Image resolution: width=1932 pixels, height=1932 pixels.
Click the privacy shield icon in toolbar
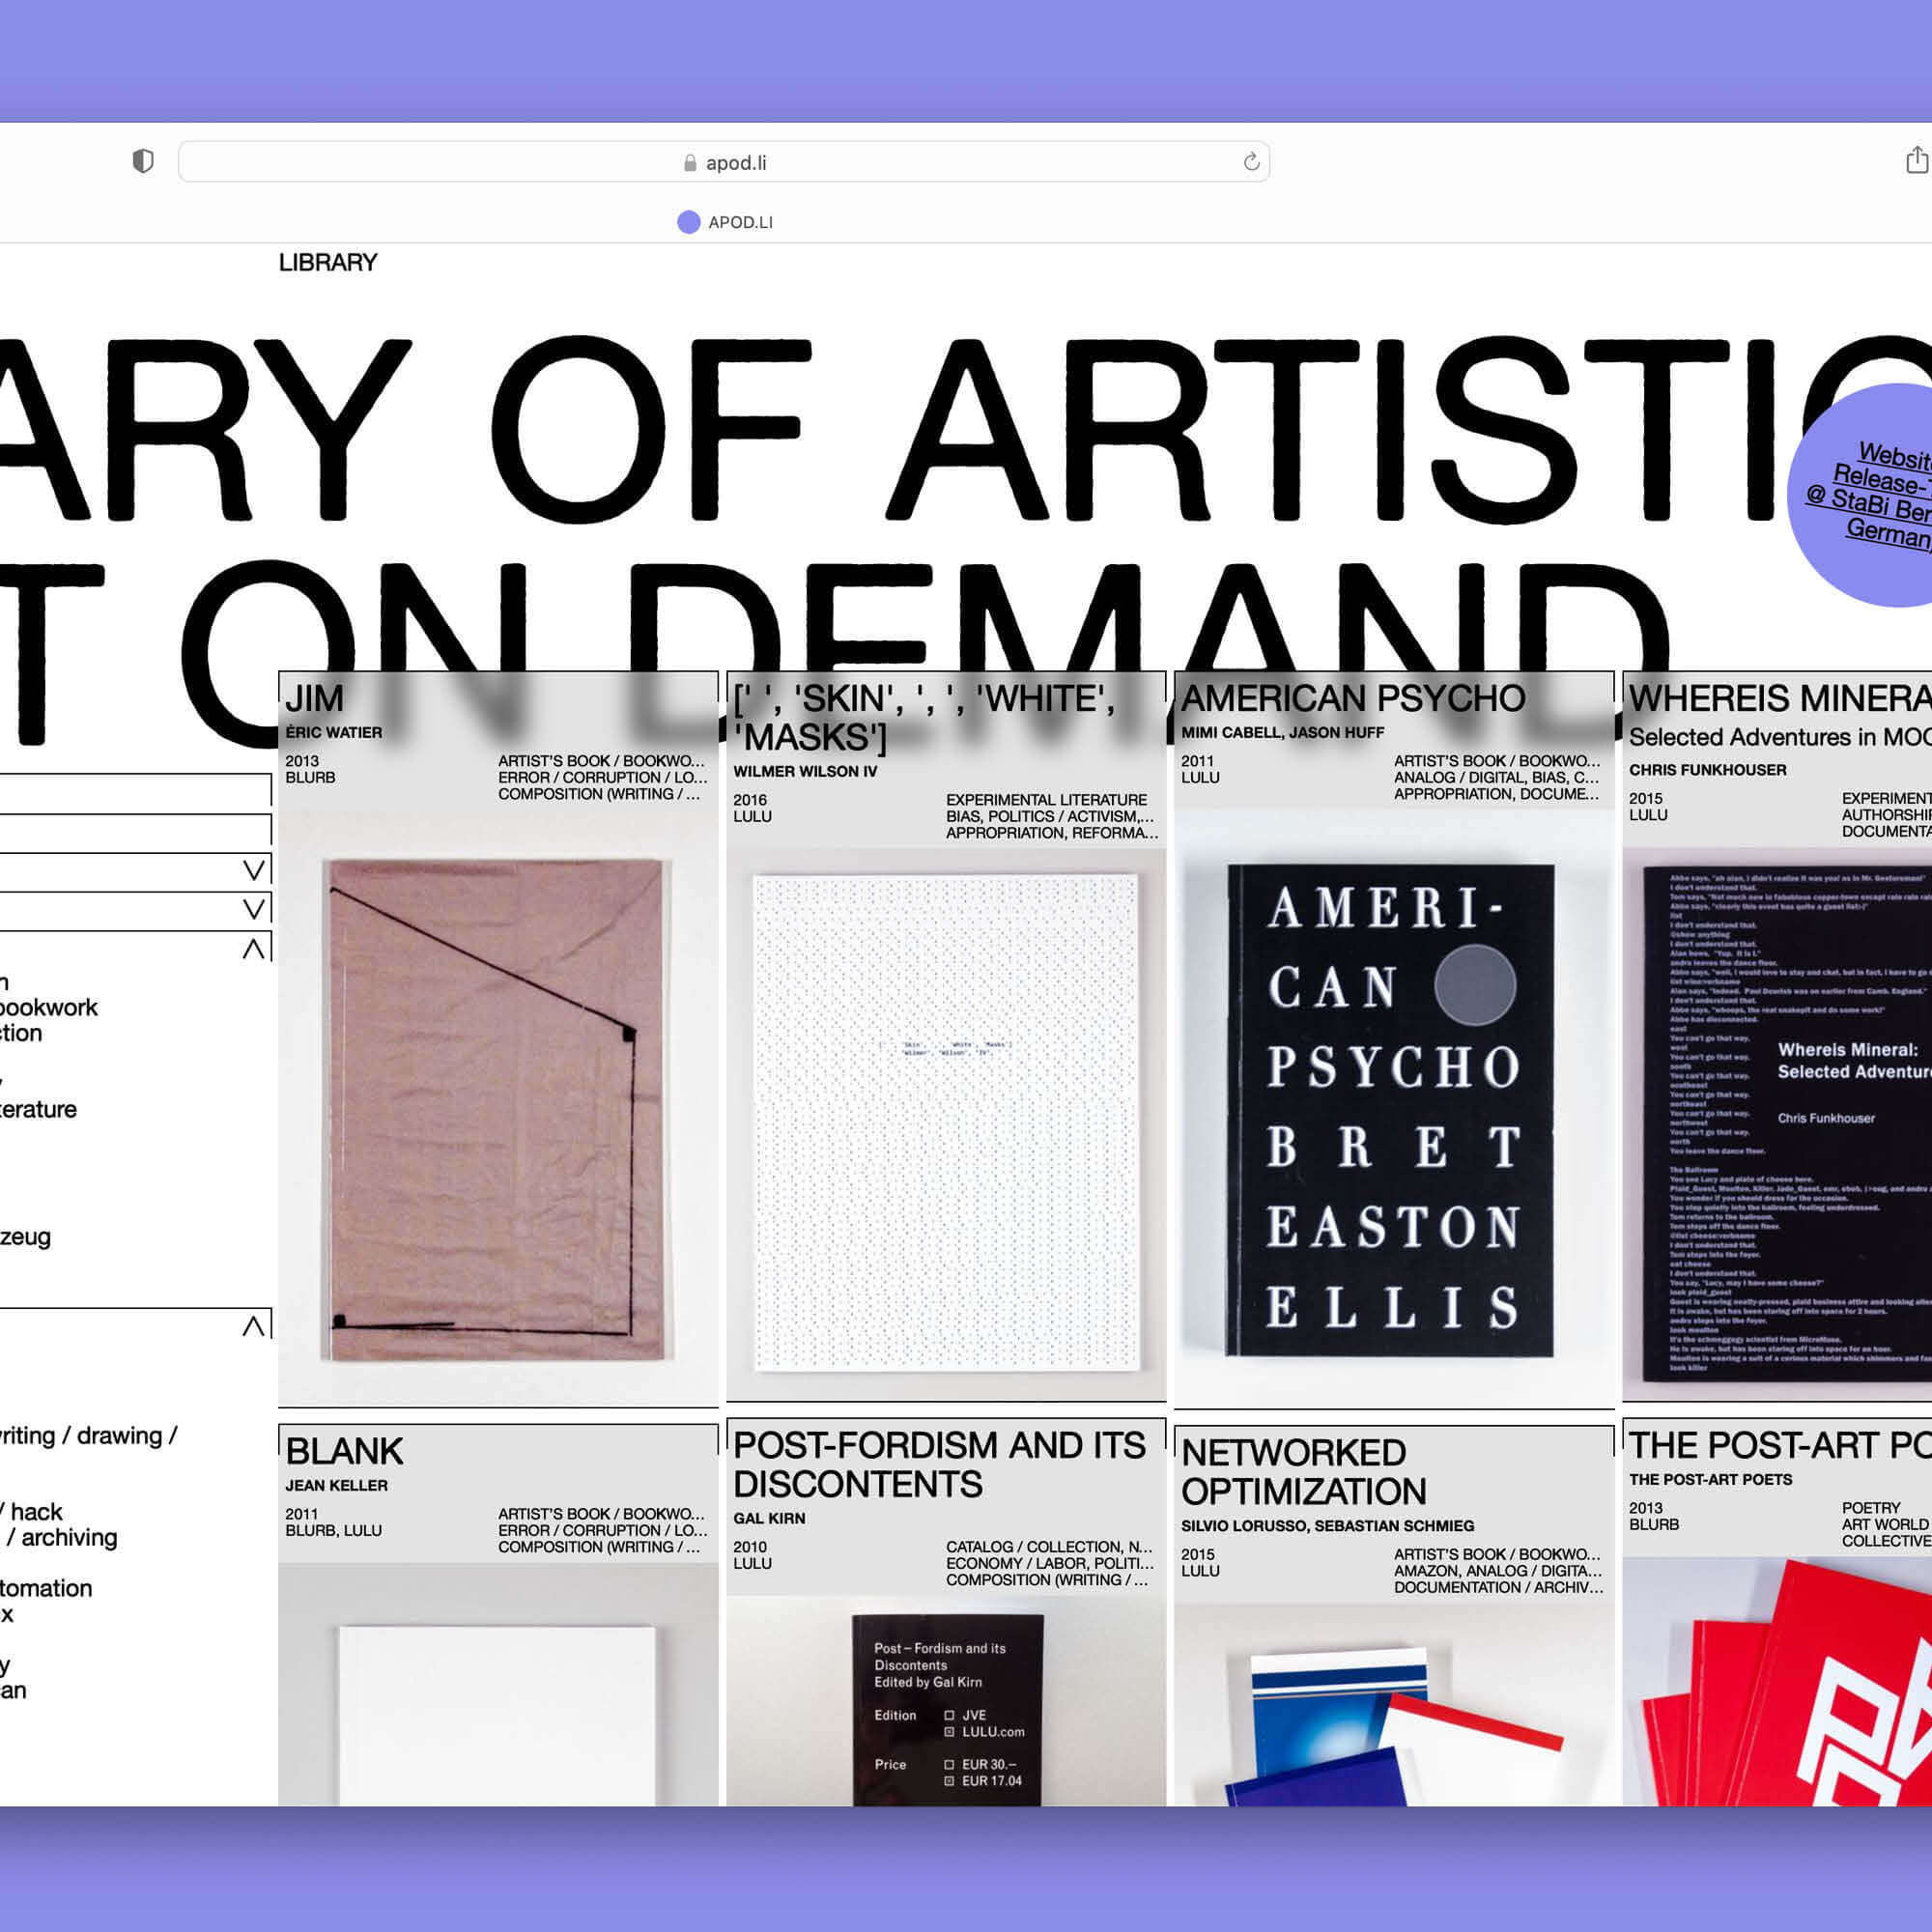143,161
